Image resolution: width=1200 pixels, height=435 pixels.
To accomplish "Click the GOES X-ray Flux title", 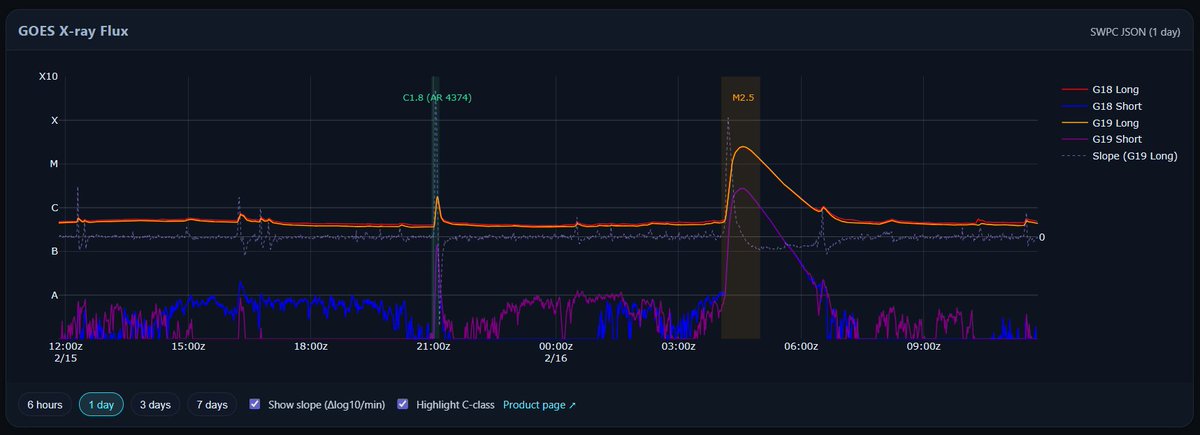I will [x=73, y=31].
